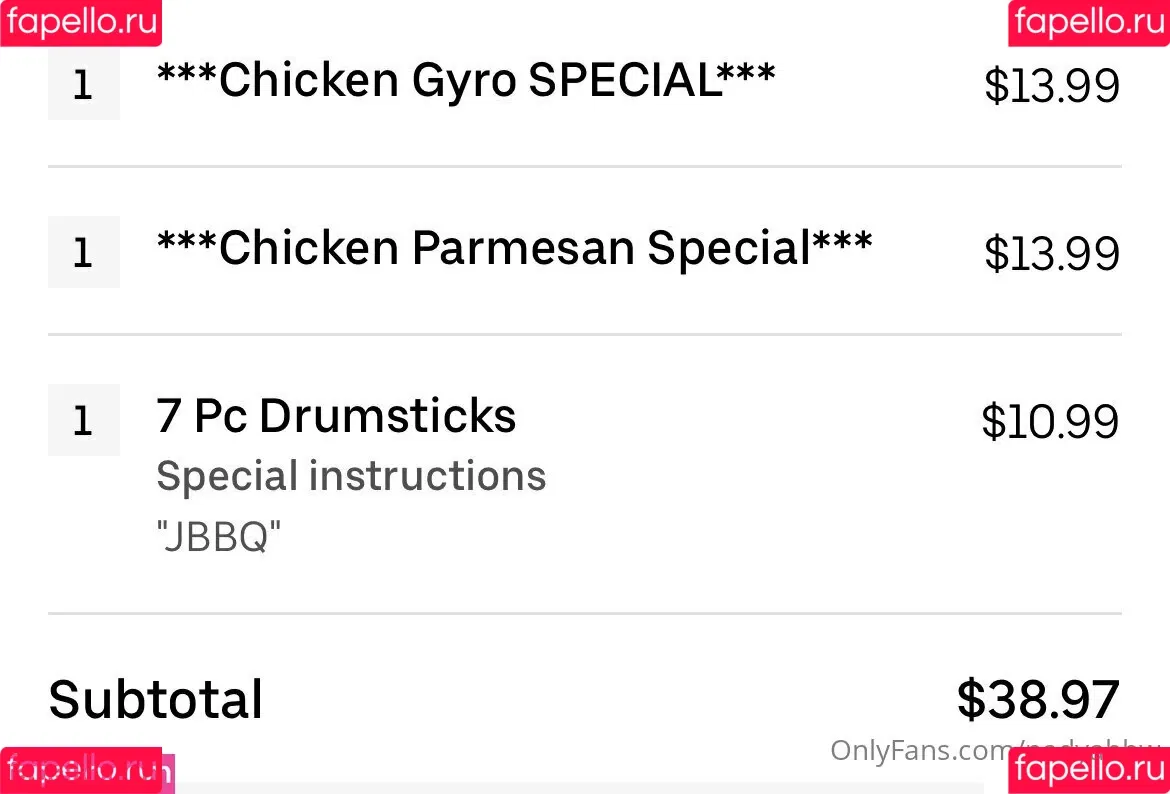1170x794 pixels.
Task: Click the Subtotal label
Action: (155, 699)
